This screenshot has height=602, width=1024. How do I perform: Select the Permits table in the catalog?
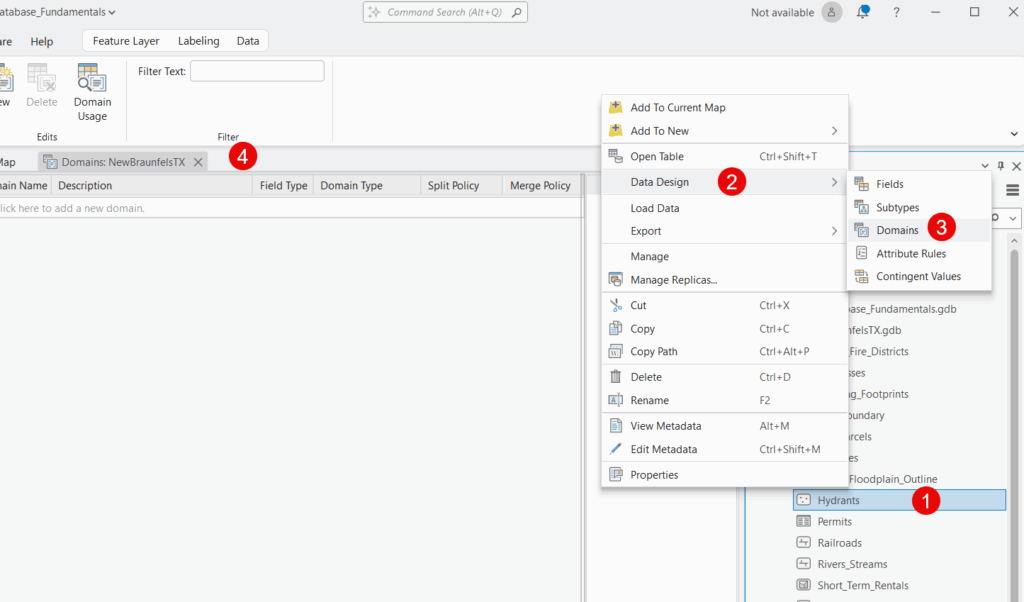(834, 521)
